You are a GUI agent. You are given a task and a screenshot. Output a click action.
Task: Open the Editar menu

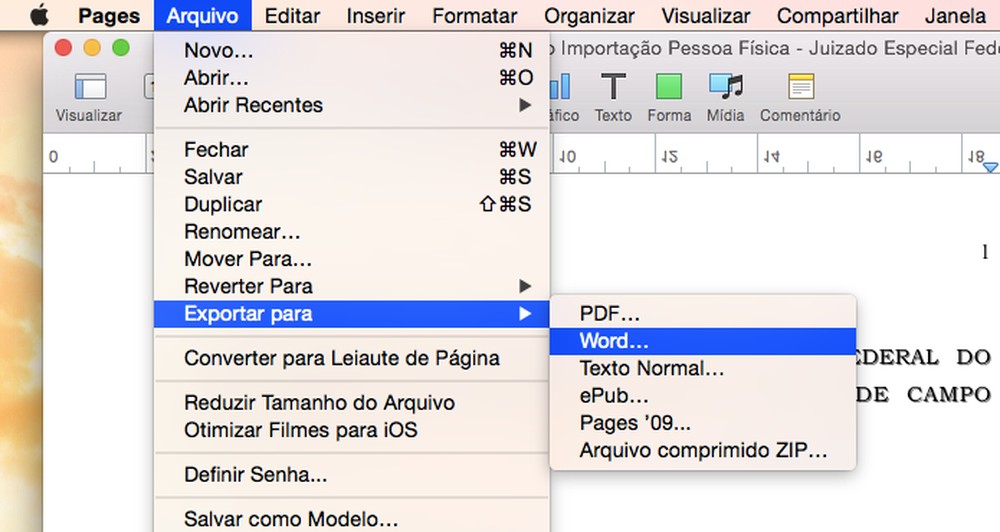tap(292, 15)
